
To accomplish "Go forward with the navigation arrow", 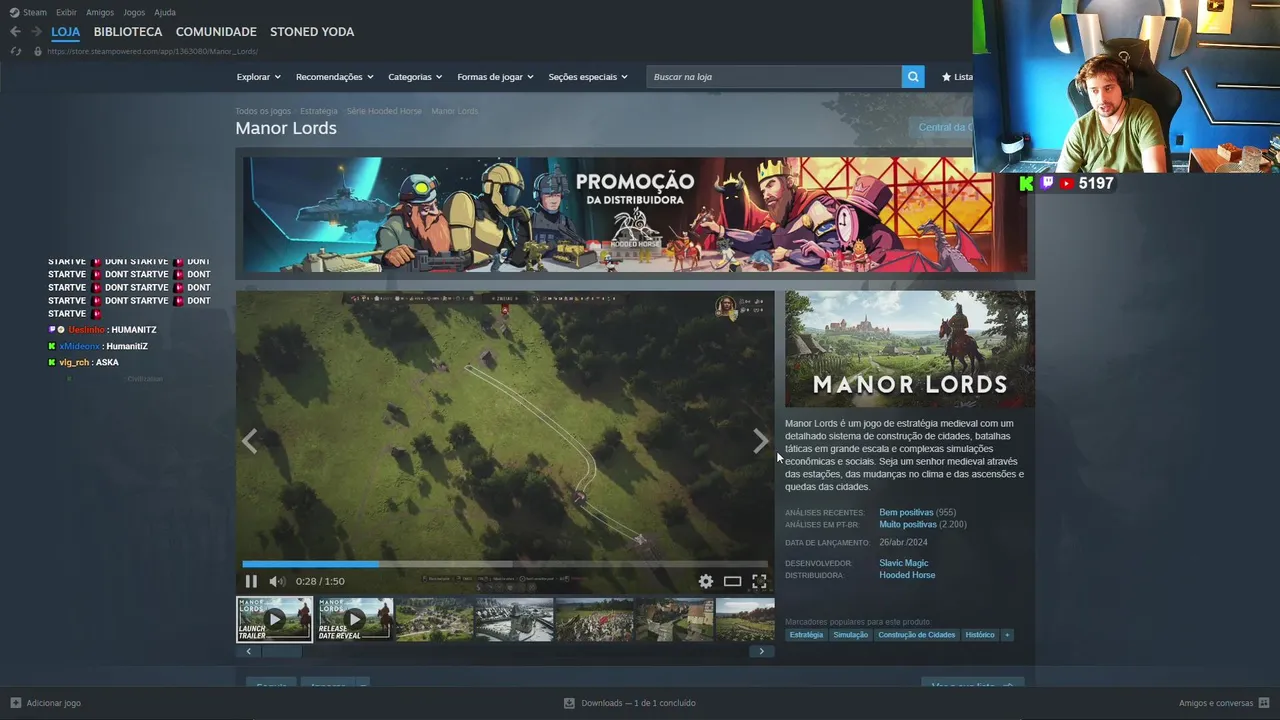I will click(36, 32).
